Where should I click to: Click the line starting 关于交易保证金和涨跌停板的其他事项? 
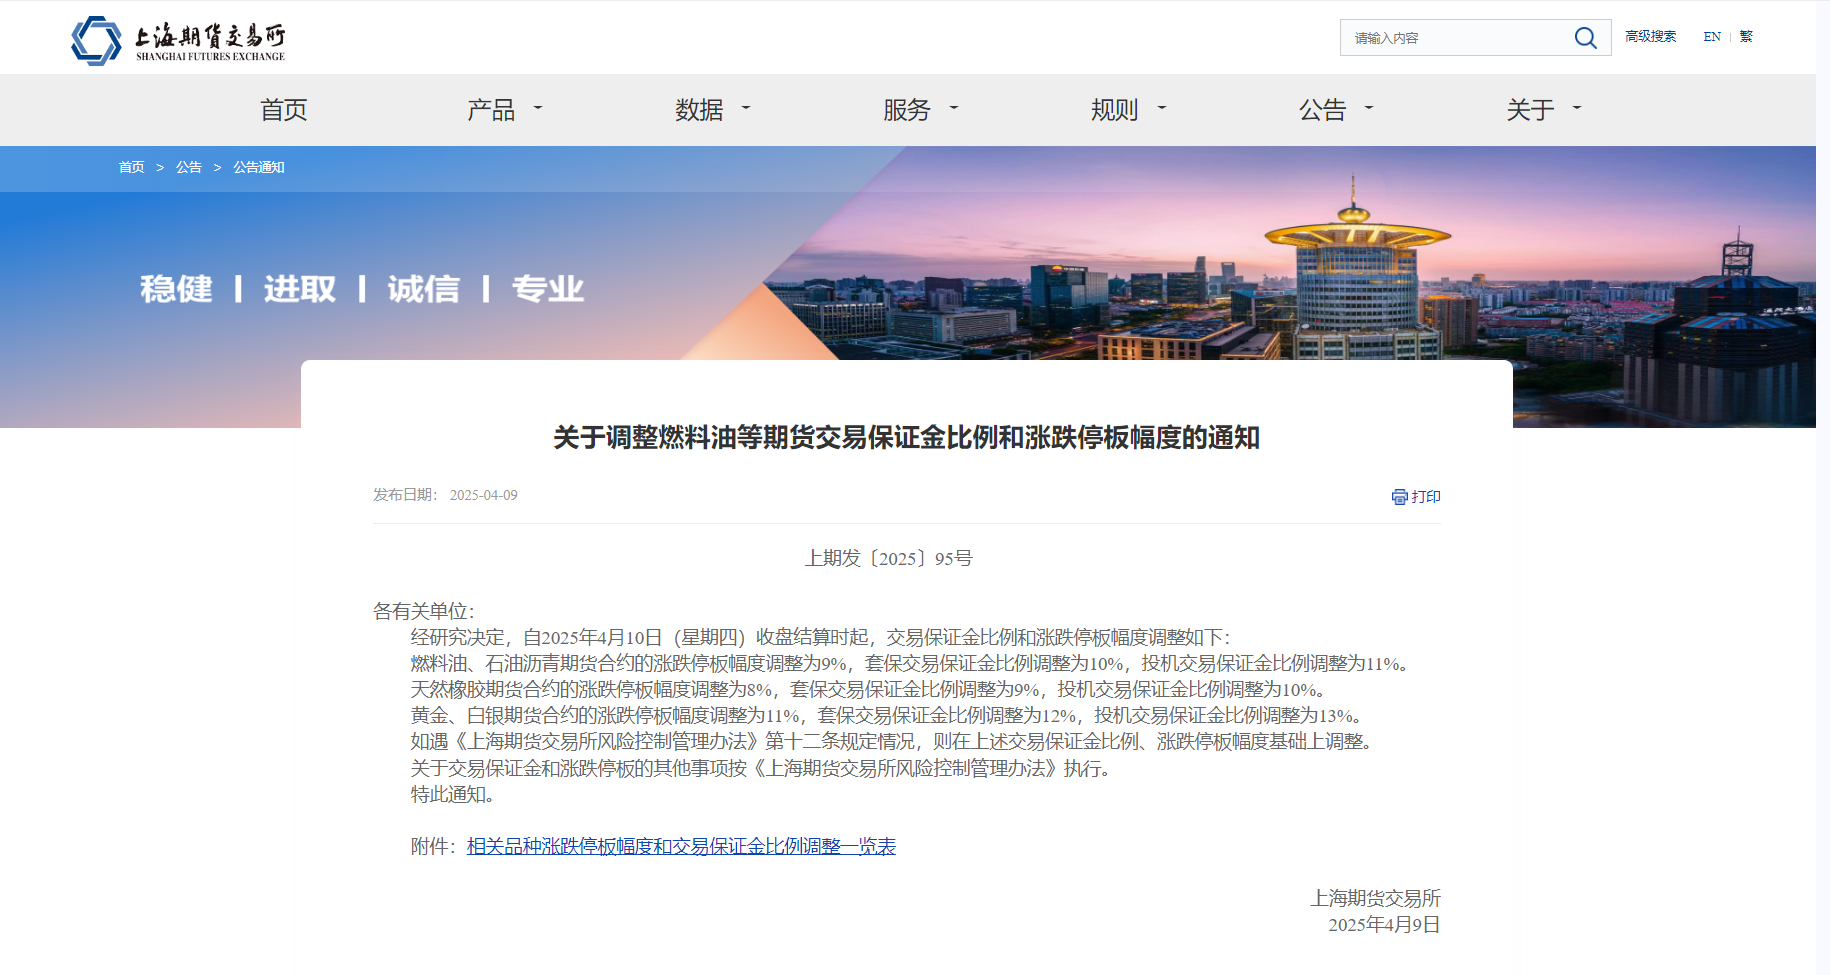coord(761,769)
